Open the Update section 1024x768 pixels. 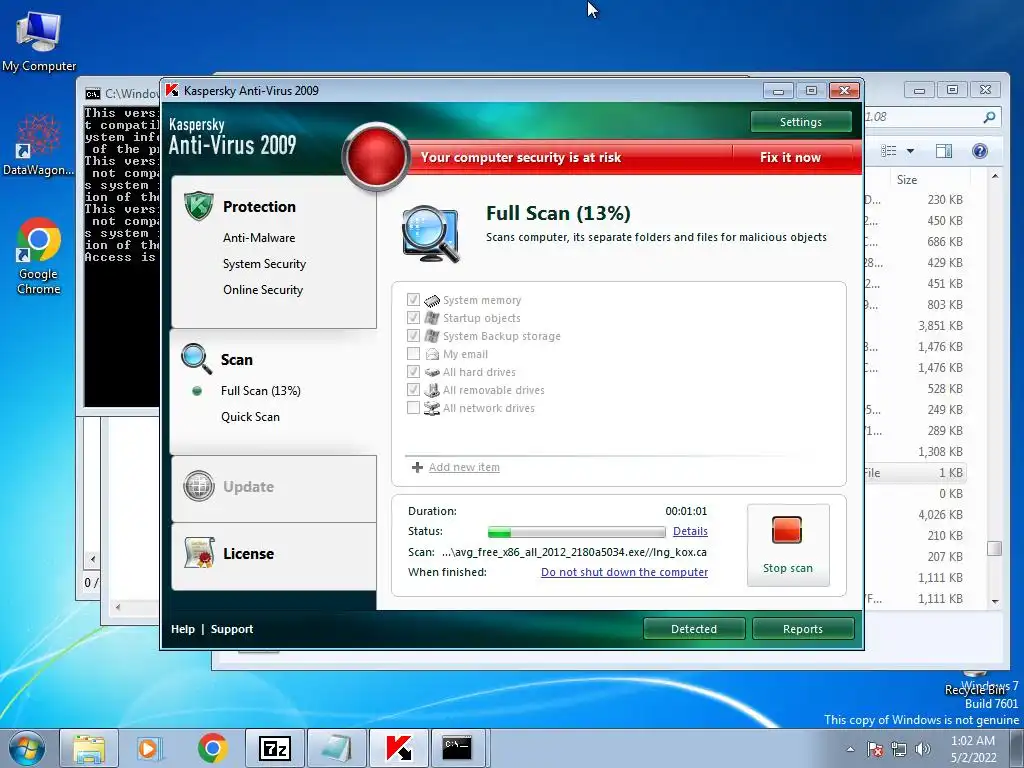(274, 488)
